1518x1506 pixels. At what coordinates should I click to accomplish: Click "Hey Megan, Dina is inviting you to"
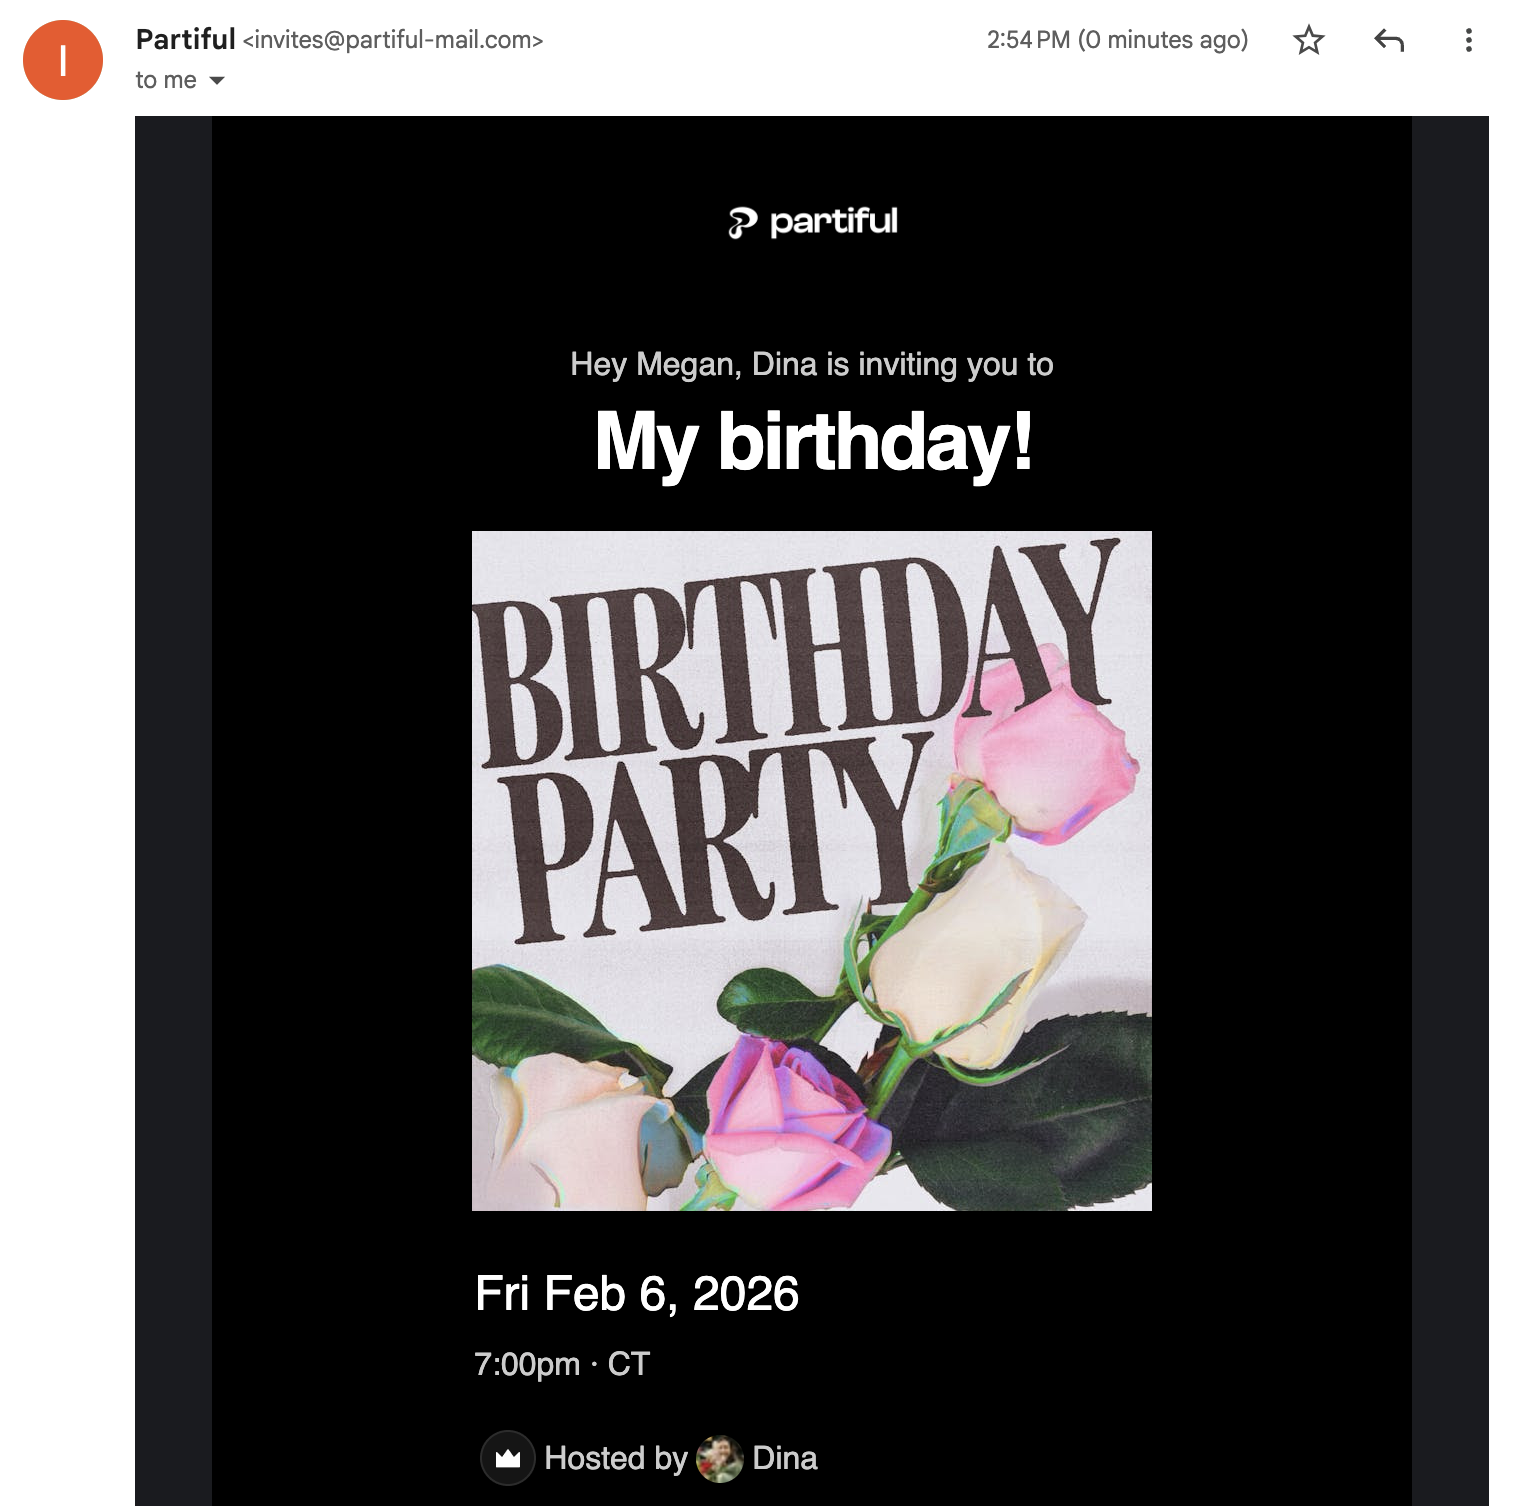812,364
